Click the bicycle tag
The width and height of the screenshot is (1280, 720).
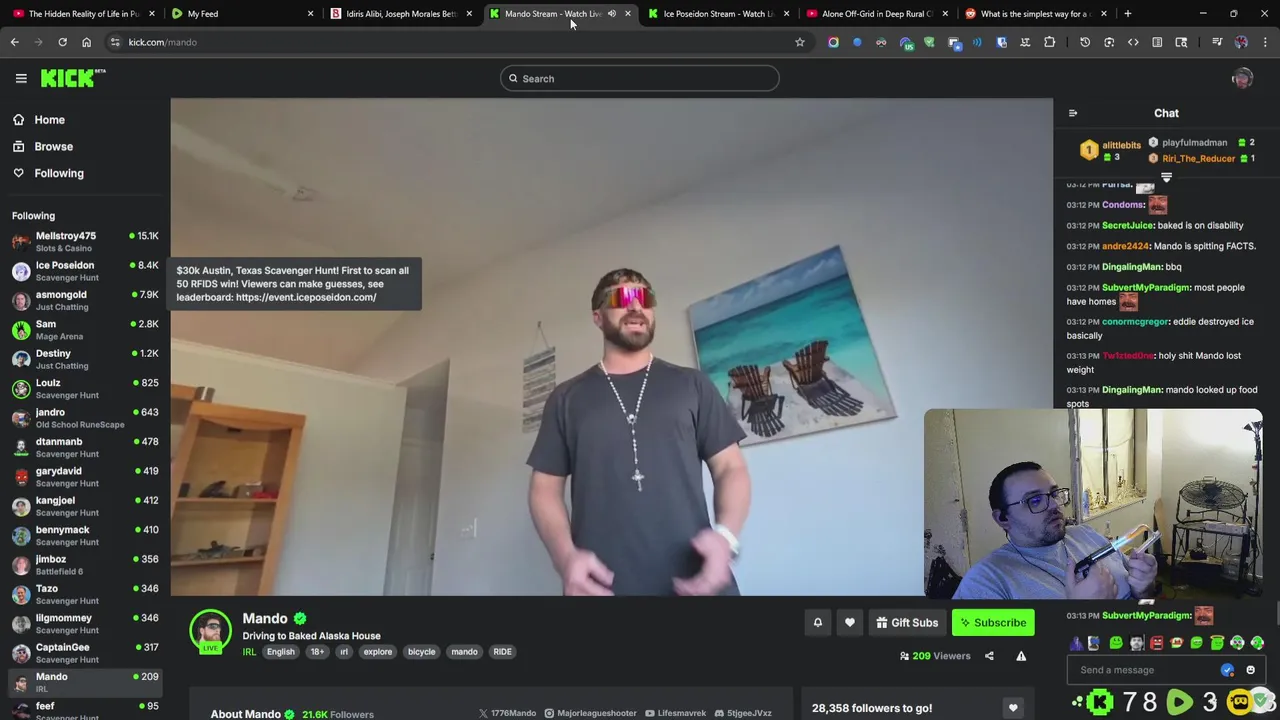pyautogui.click(x=421, y=652)
